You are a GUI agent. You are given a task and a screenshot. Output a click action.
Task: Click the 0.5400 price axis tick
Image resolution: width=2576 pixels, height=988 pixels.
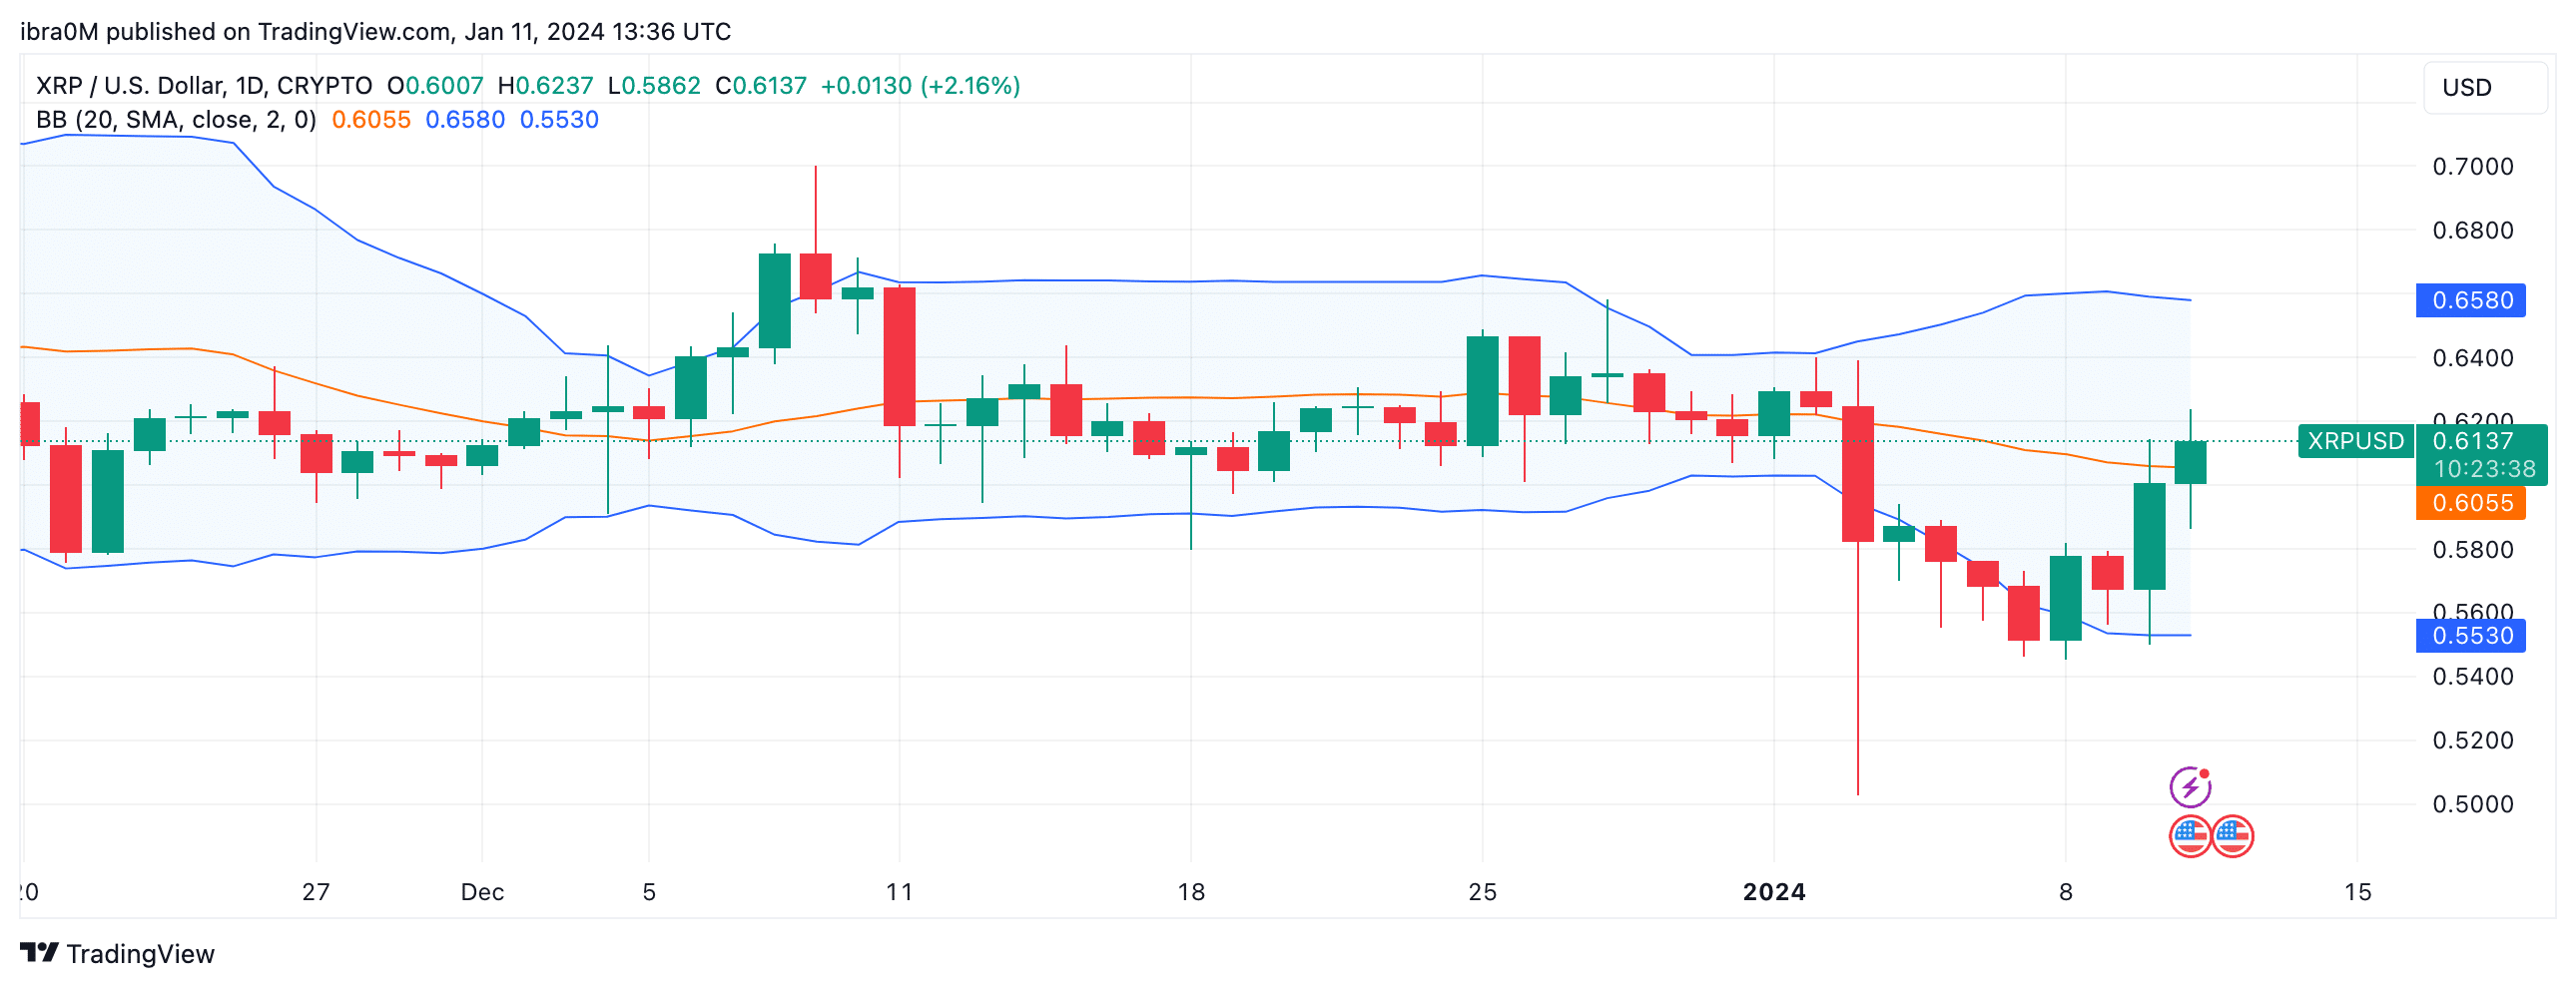(x=2472, y=677)
